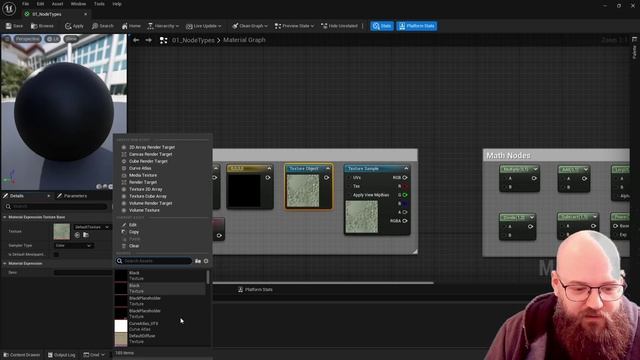Collapse the Material Expression section
This screenshot has height=360, width=640.
point(5,264)
